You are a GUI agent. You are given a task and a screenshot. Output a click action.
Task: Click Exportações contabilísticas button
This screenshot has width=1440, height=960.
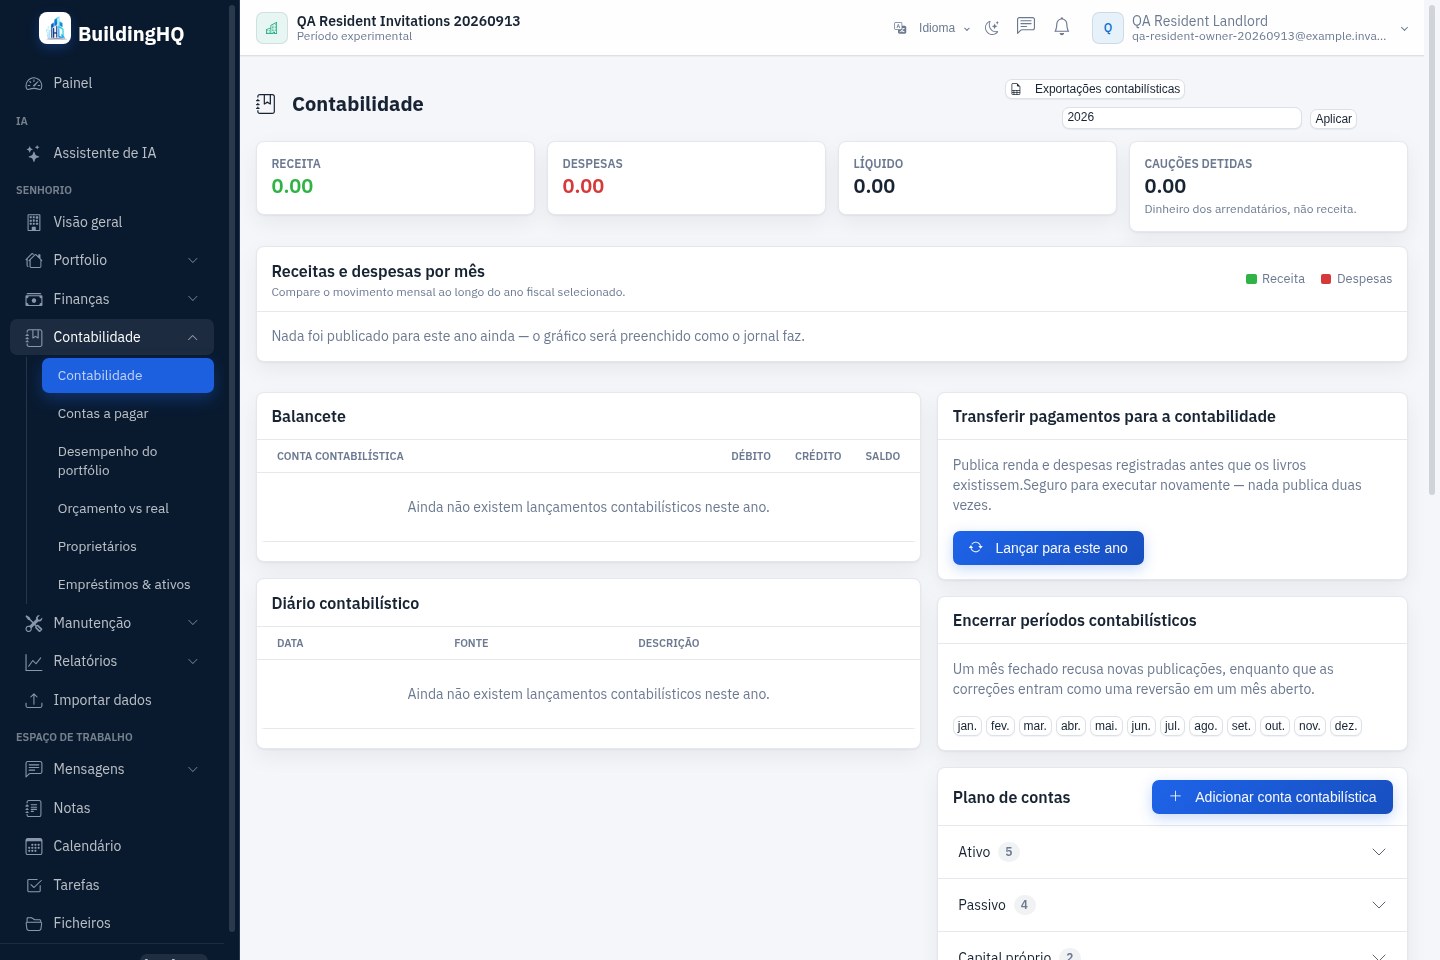[1095, 89]
